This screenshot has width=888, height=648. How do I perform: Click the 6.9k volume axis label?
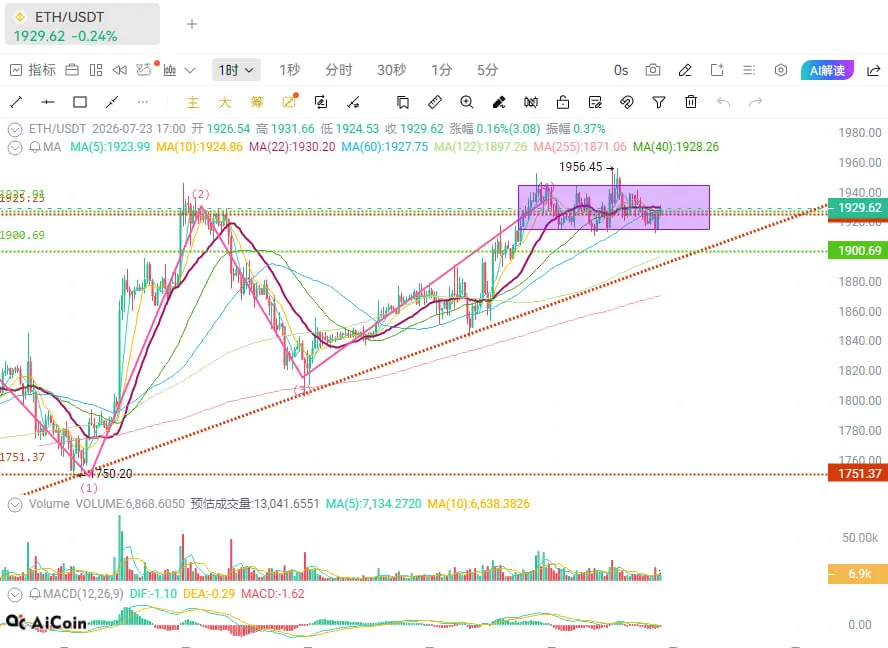click(856, 574)
